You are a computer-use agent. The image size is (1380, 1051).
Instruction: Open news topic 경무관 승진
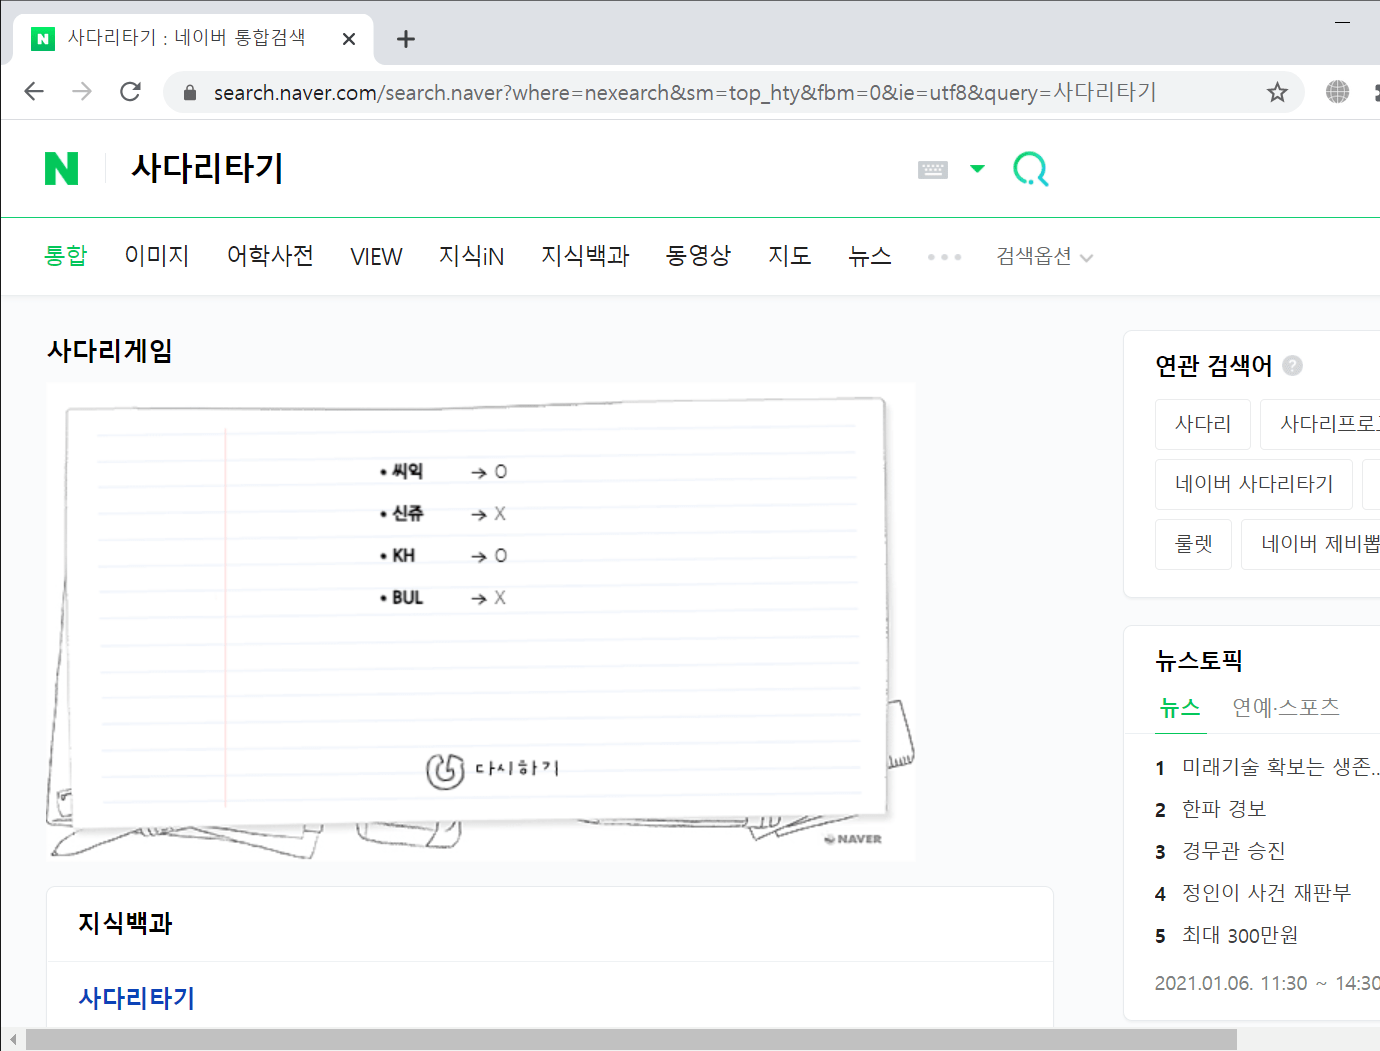click(1233, 851)
